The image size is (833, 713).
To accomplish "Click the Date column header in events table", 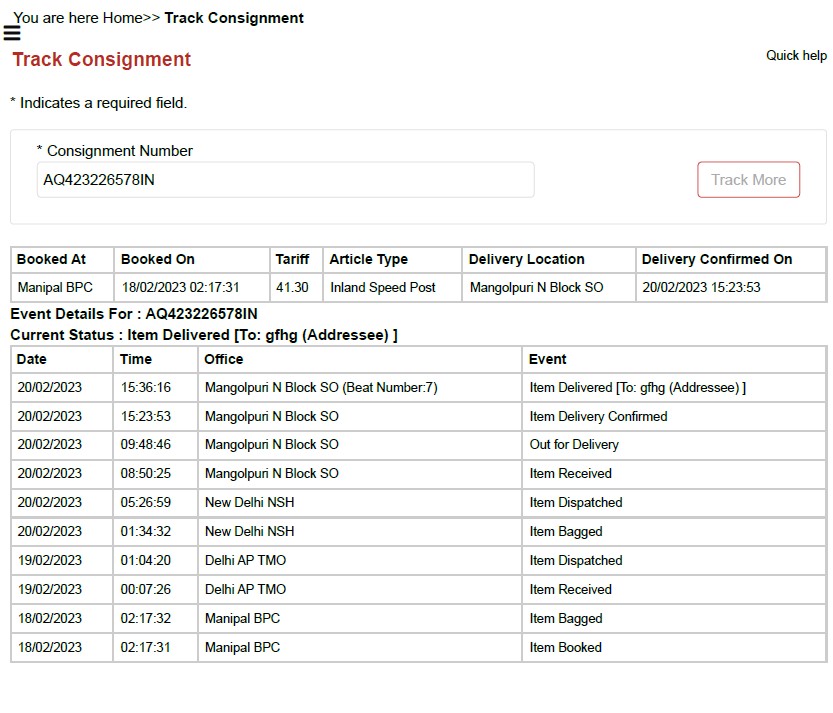I will tap(31, 359).
